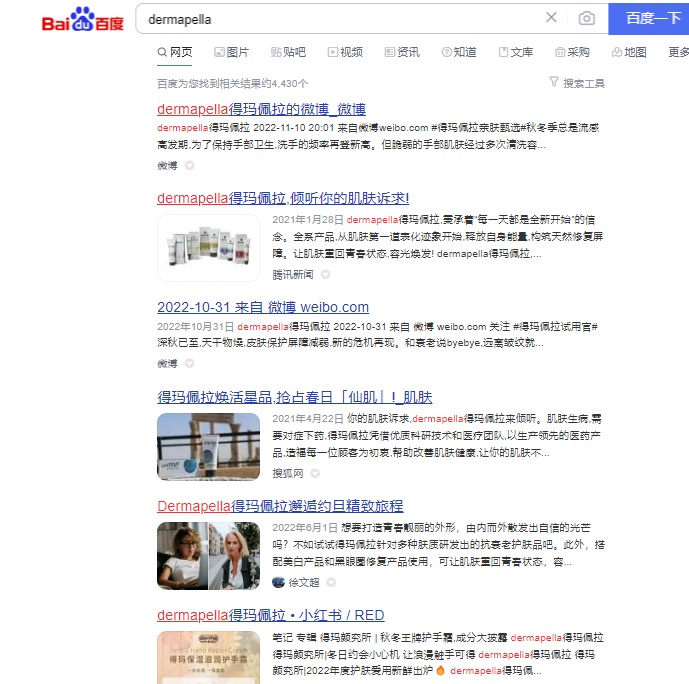Click the result count text 百度为您找到相关结果约4,430个
Image resolution: width=689 pixels, height=684 pixels.
pos(232,83)
